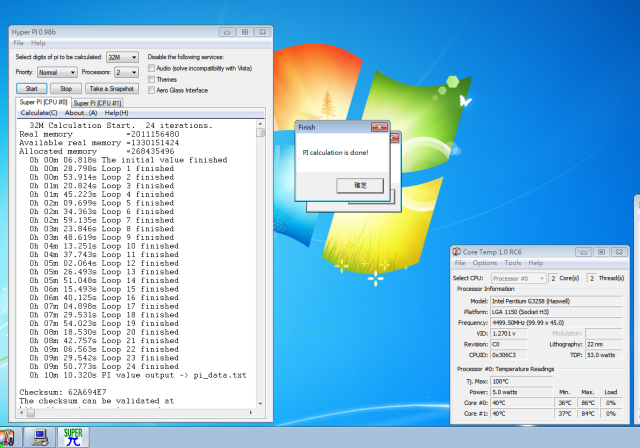The image size is (640, 448).
Task: Click 'PI calculation is done!' message
Action: pyautogui.click(x=335, y=153)
